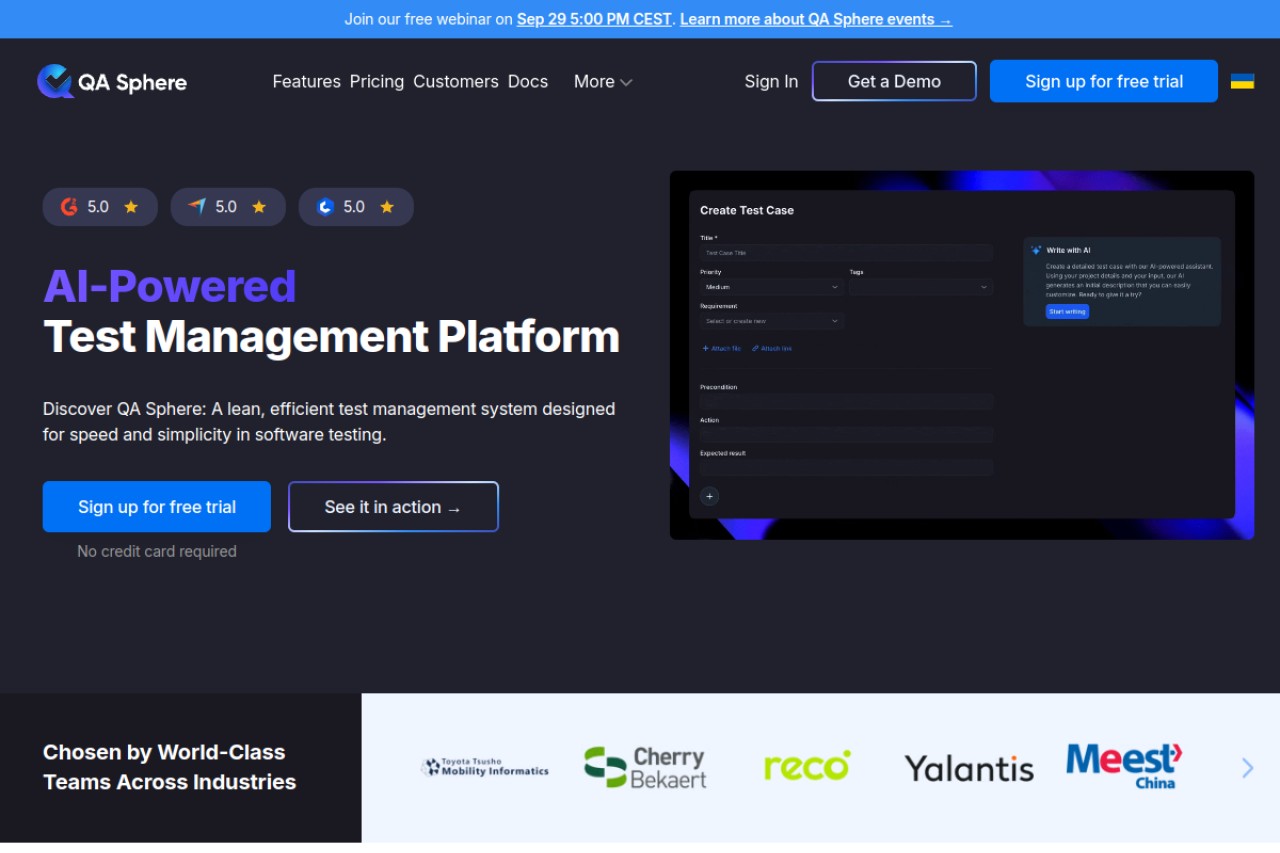1280x853 pixels.
Task: Open the Sep 29 webinar link
Action: pyautogui.click(x=594, y=19)
